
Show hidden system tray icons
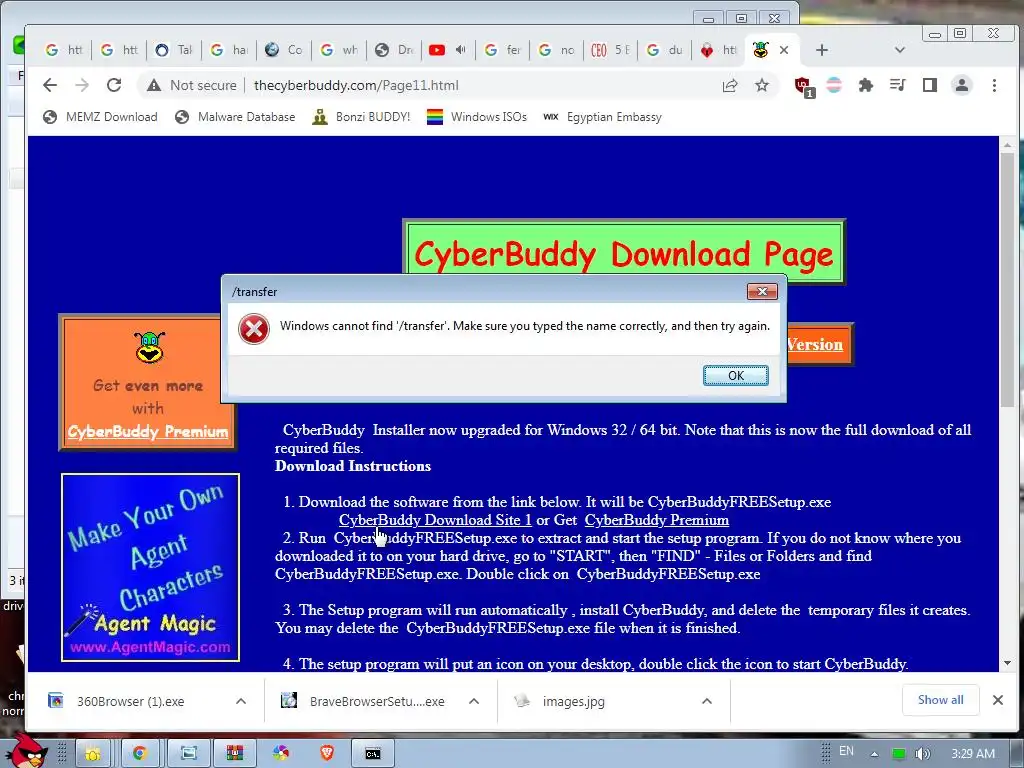tap(874, 754)
